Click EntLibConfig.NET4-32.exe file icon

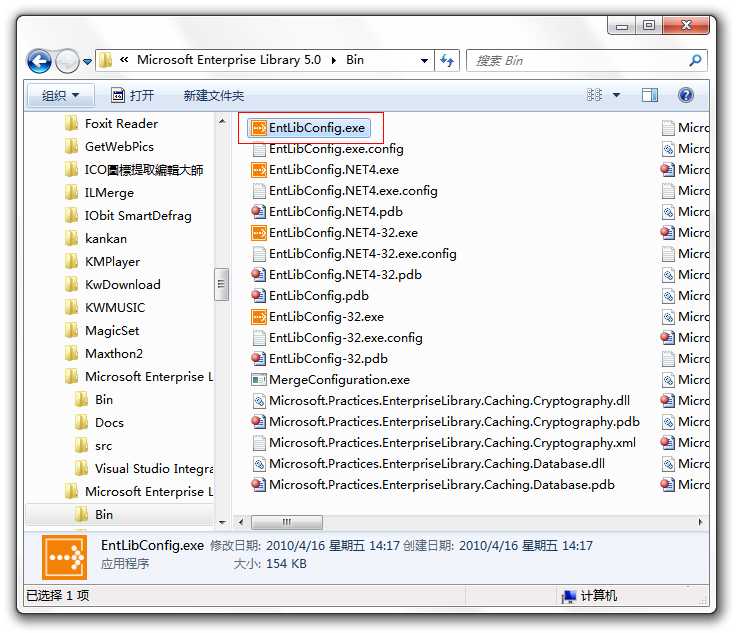point(259,233)
